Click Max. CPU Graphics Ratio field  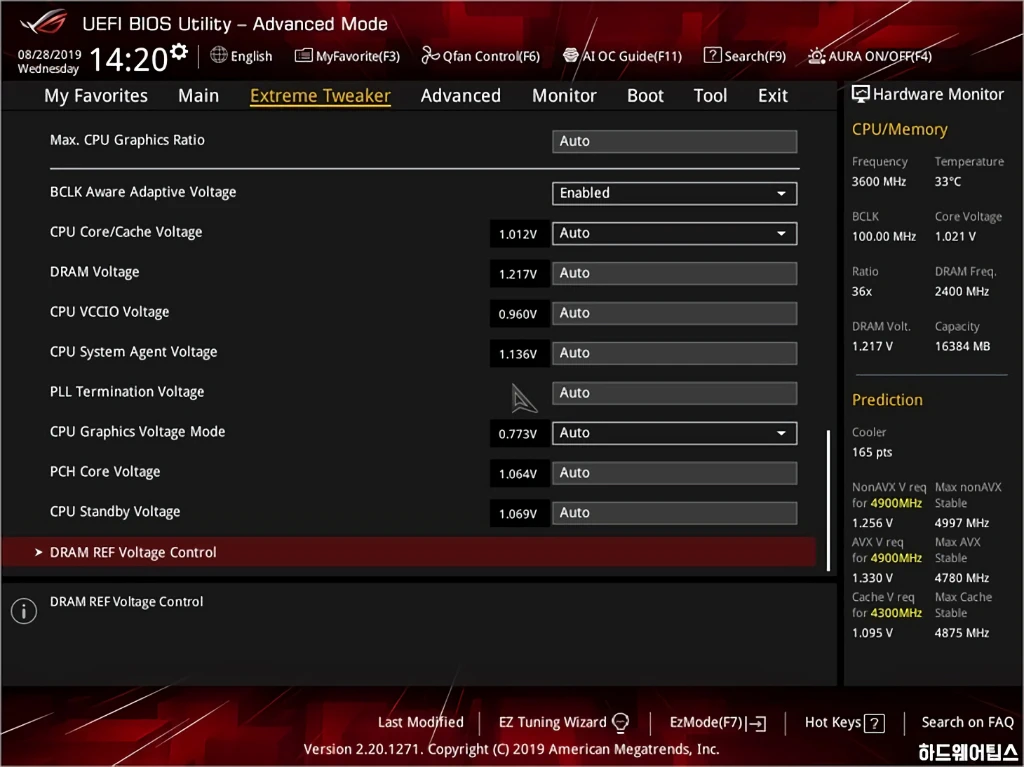click(x=674, y=141)
